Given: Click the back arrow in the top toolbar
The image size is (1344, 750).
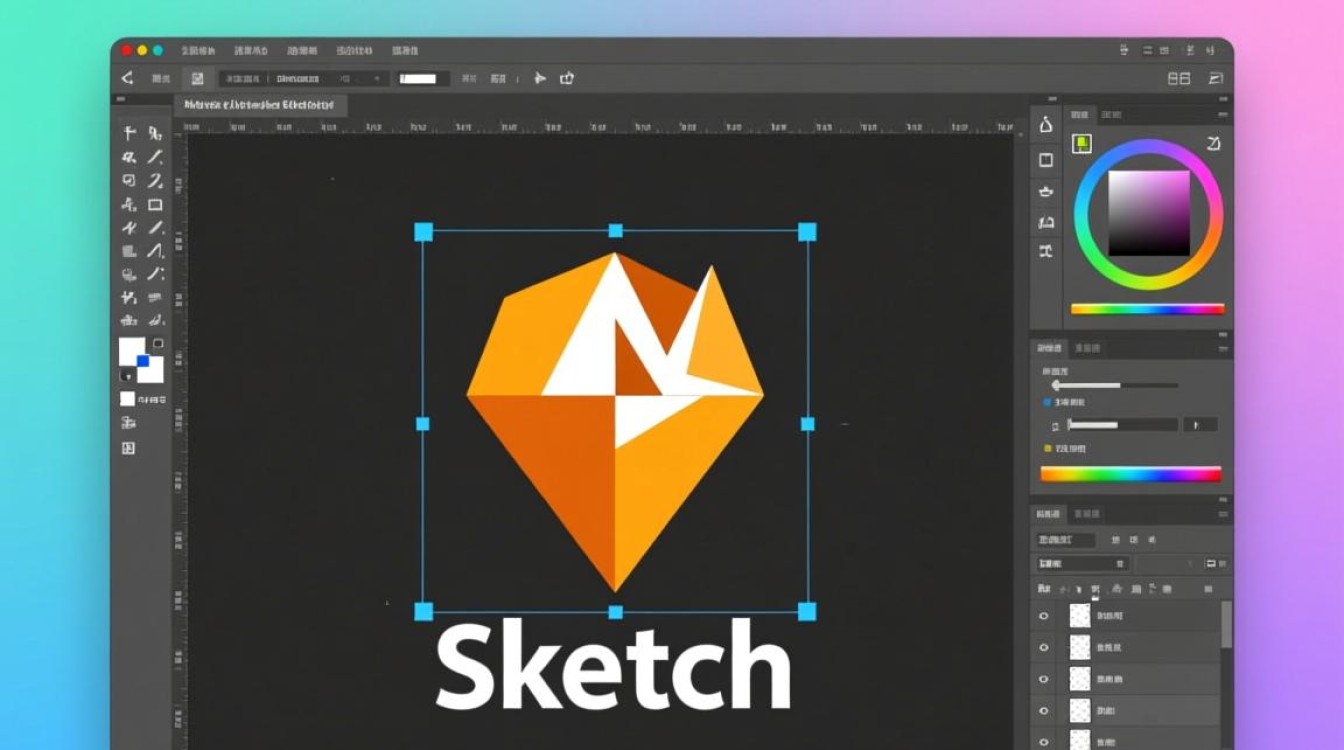Looking at the screenshot, I should point(127,78).
